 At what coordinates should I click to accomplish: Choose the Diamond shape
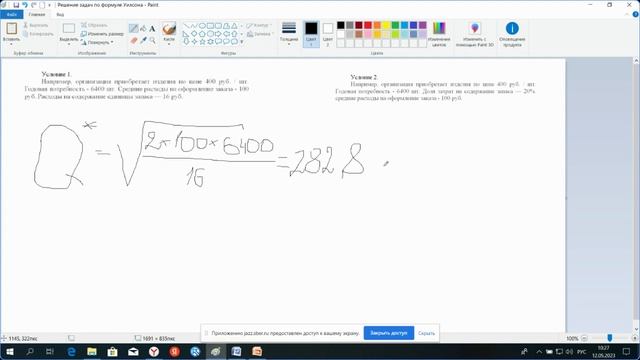194,34
